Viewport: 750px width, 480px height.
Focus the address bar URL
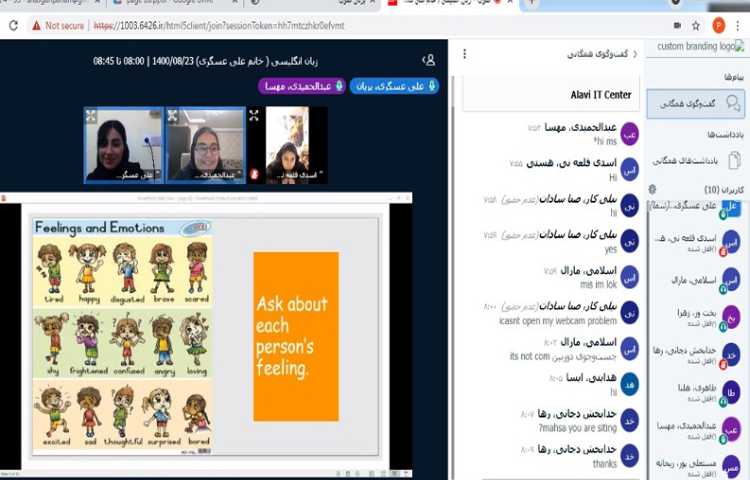[219, 26]
